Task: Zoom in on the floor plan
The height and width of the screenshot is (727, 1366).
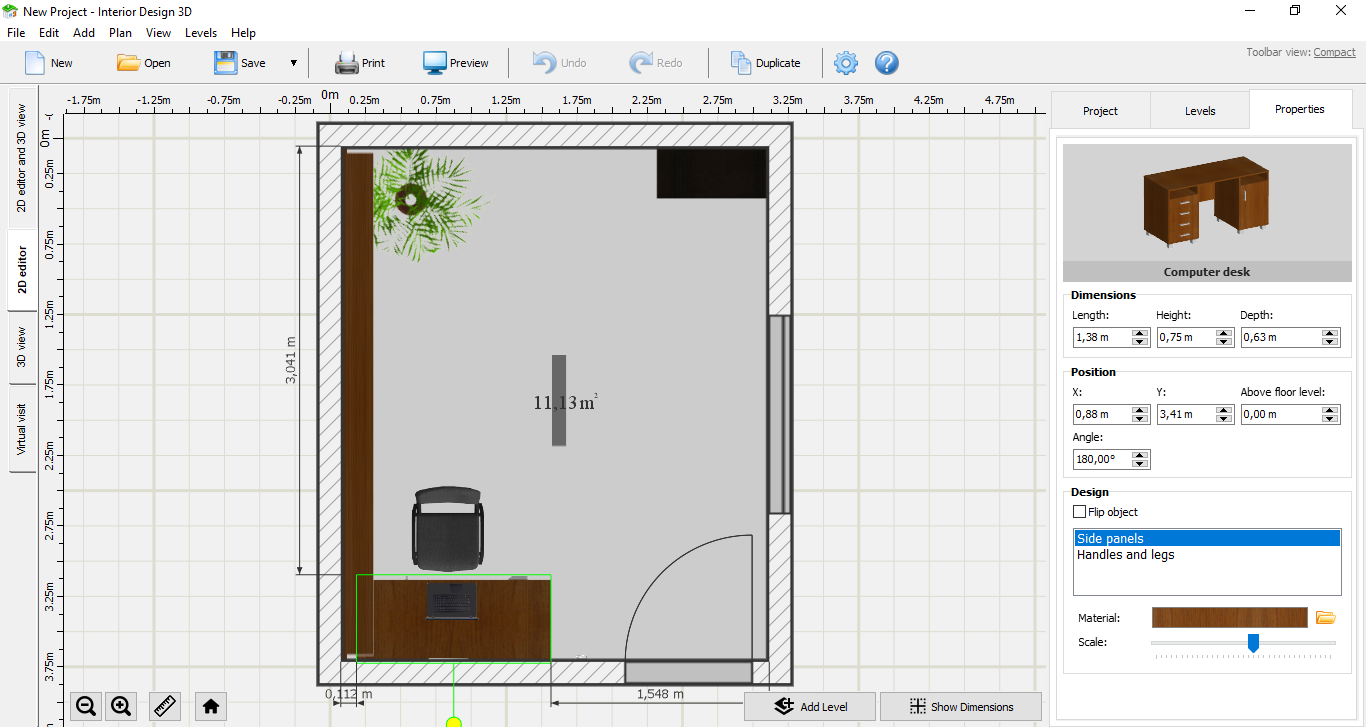Action: pyautogui.click(x=122, y=707)
